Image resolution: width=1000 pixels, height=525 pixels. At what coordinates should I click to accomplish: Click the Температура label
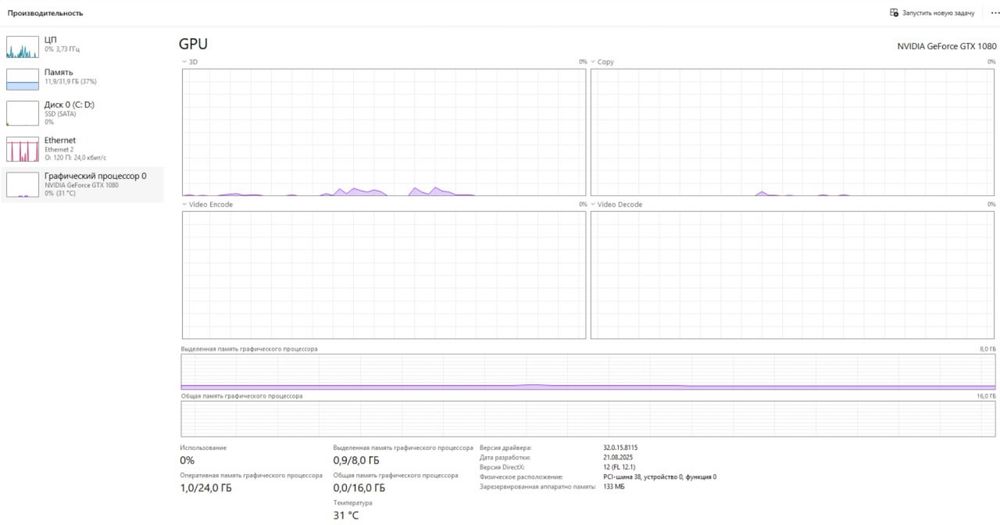click(x=353, y=503)
